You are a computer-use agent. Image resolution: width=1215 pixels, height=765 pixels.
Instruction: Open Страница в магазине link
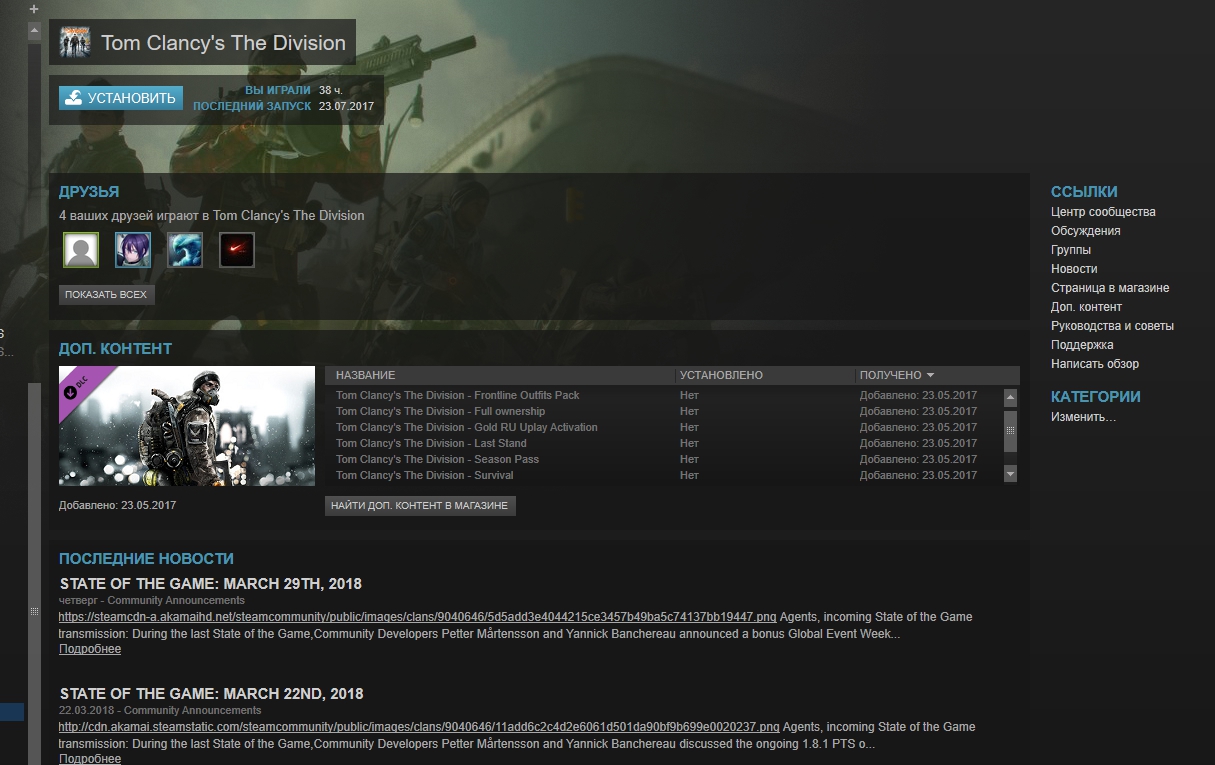point(1110,288)
